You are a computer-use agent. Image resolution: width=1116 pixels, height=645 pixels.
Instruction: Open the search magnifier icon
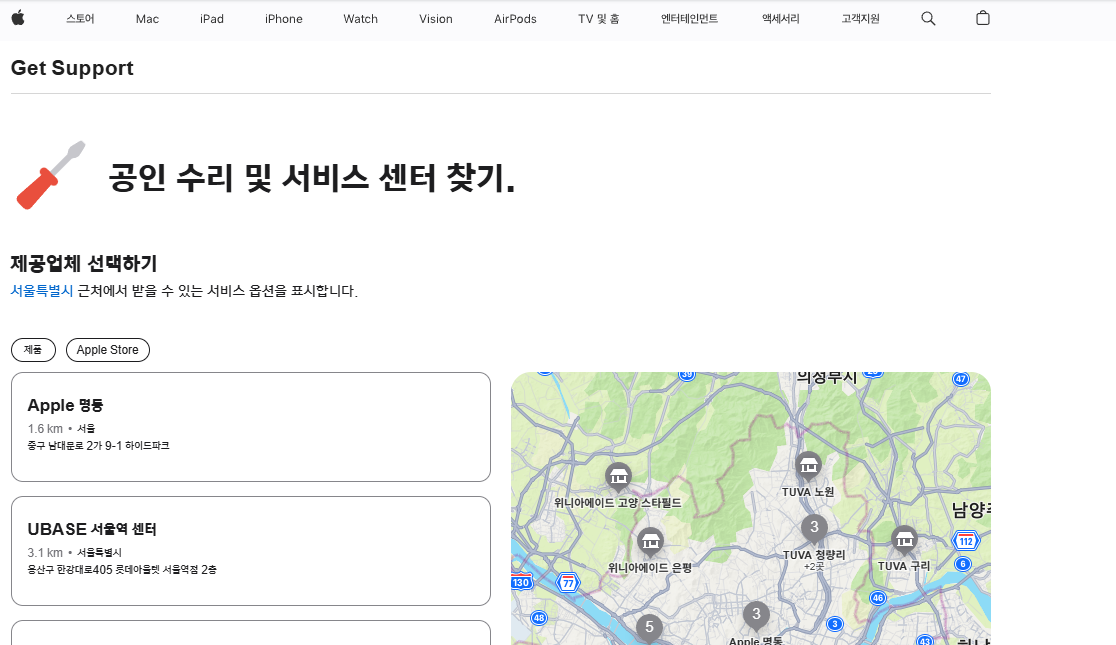[x=928, y=19]
